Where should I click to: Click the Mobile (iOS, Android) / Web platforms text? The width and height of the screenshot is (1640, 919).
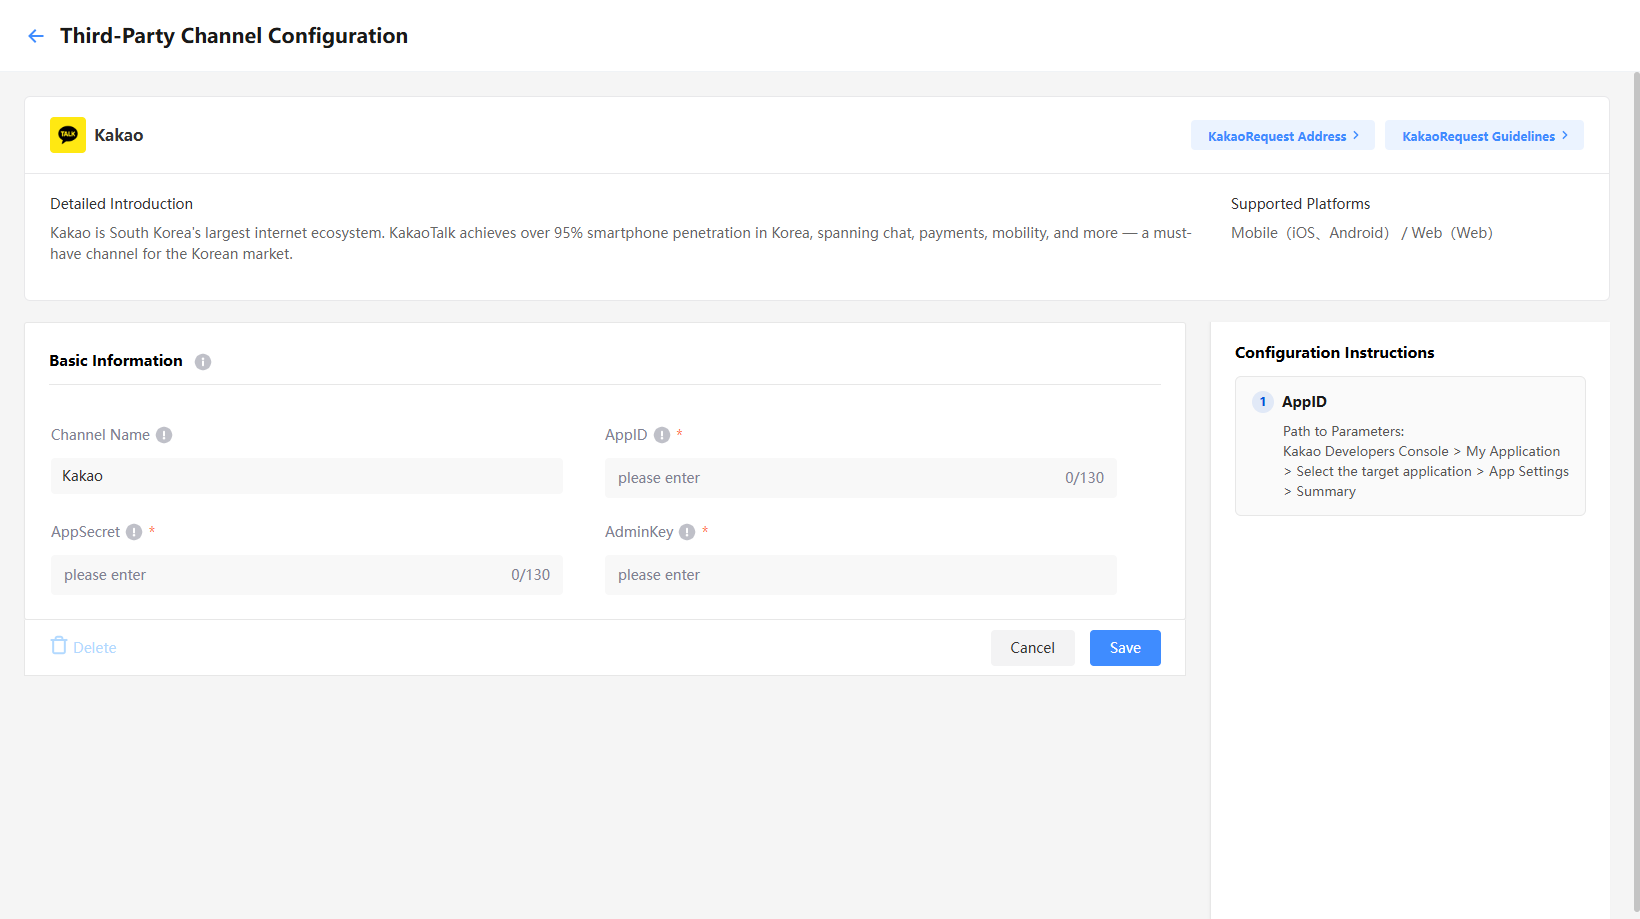pyautogui.click(x=1362, y=233)
